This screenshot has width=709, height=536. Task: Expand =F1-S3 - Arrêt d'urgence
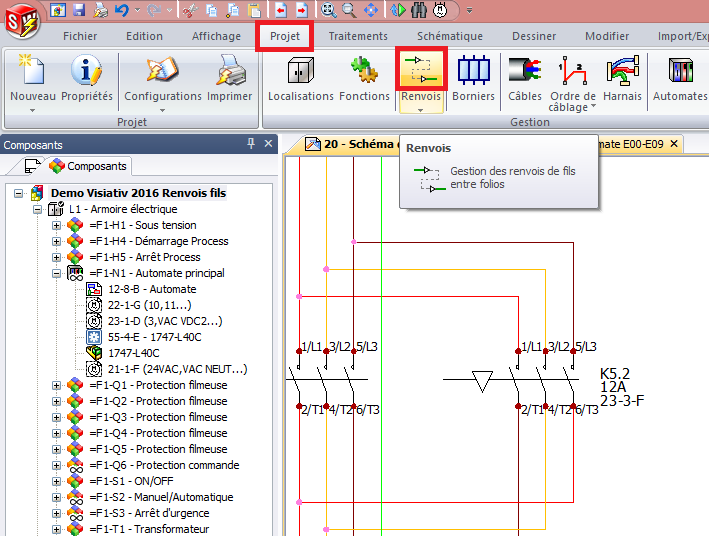(56, 513)
